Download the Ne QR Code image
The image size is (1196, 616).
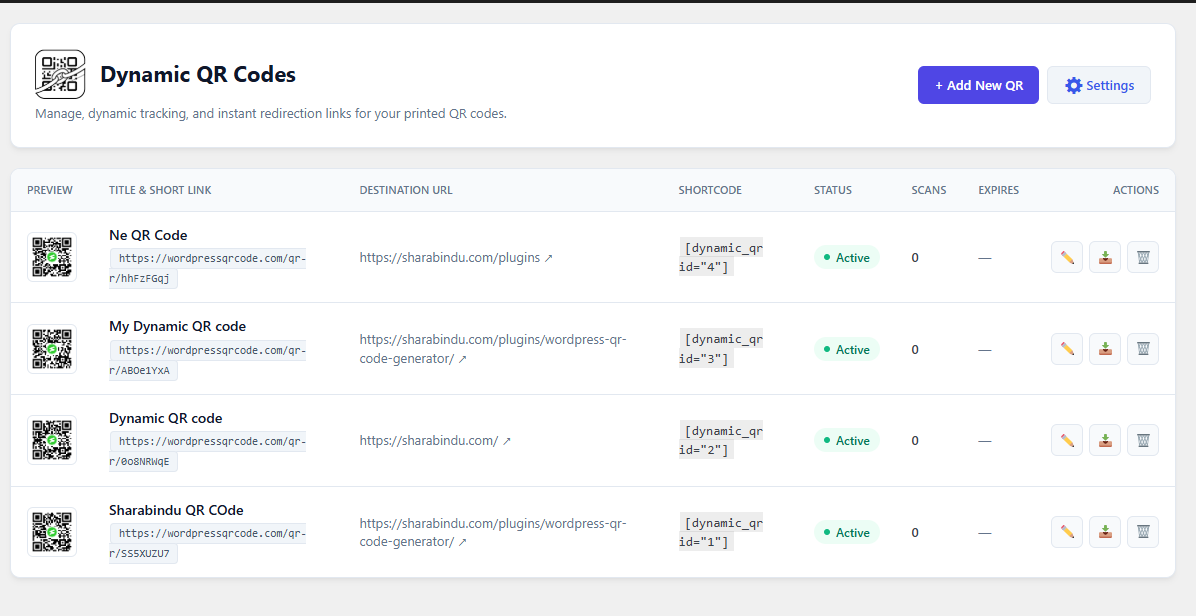click(1104, 257)
